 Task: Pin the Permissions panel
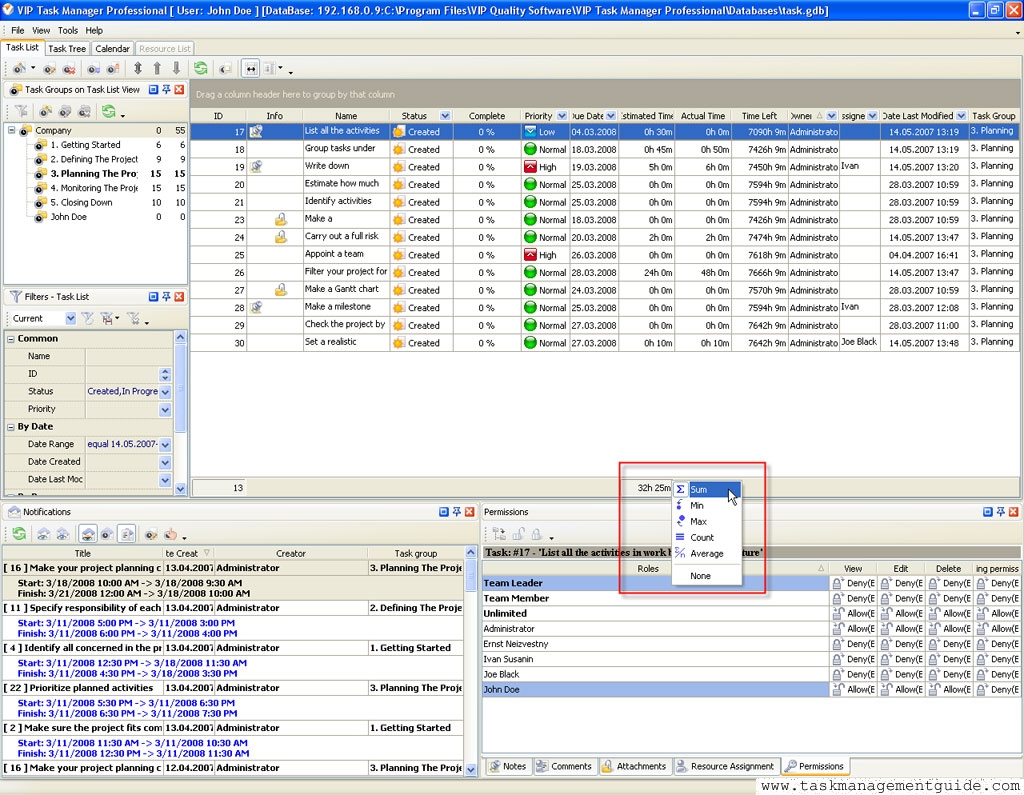point(1000,511)
